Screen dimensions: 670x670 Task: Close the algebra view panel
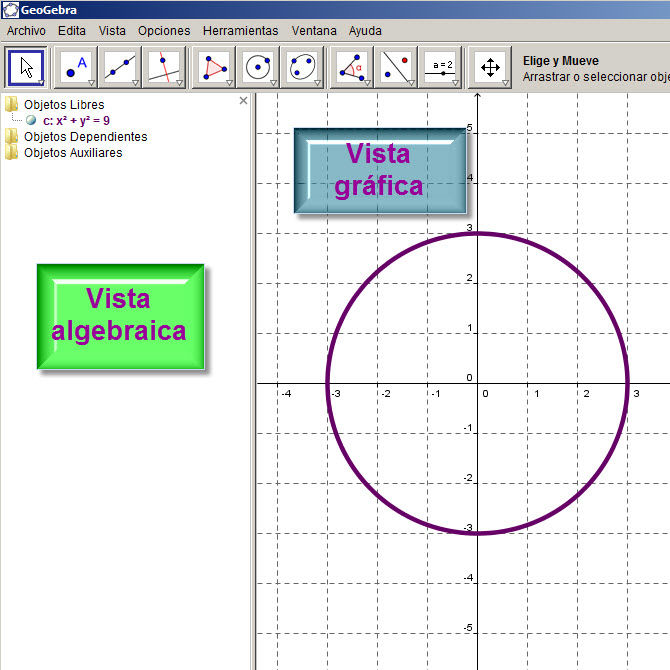[x=243, y=101]
